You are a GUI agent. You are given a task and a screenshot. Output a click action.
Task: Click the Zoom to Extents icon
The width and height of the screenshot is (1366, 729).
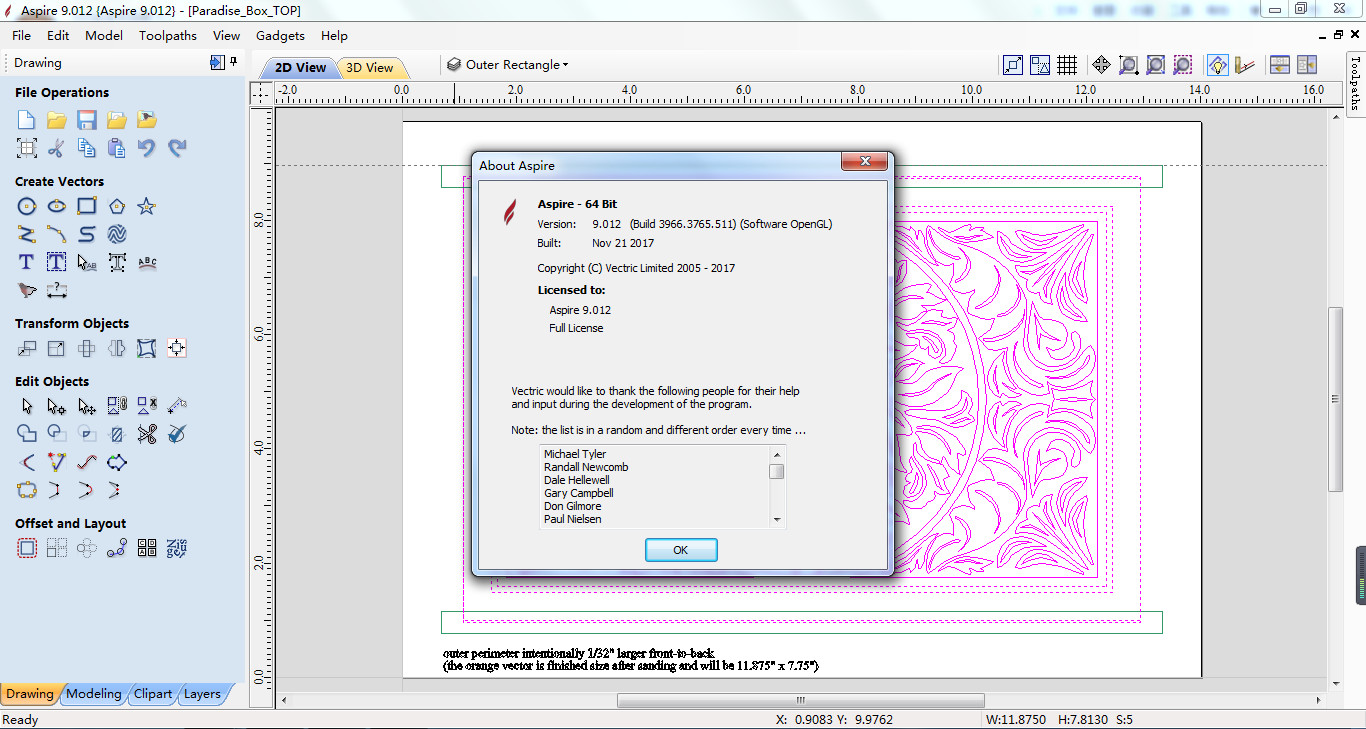tap(1155, 65)
